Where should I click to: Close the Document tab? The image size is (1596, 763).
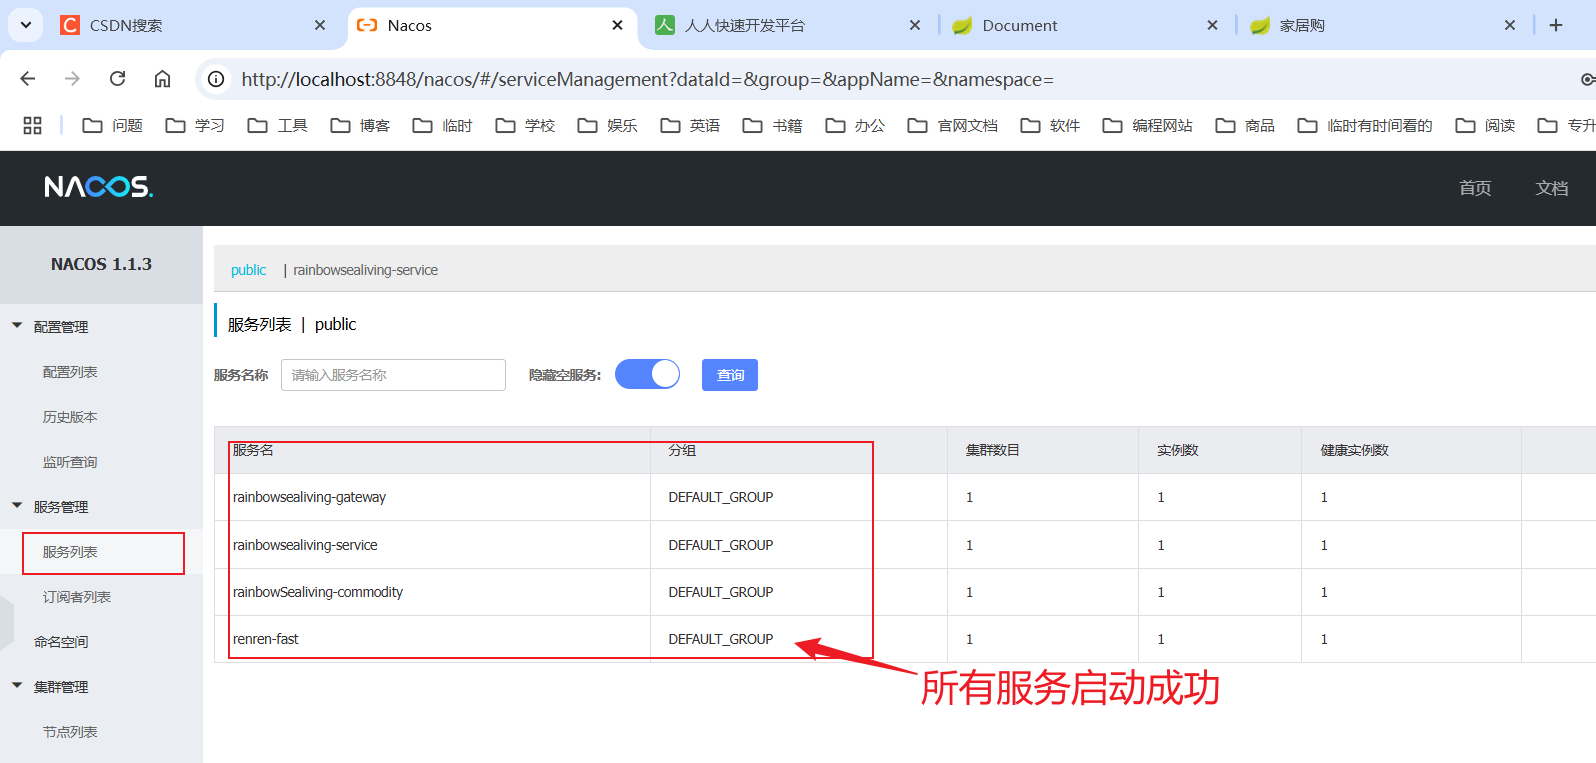pos(1213,25)
